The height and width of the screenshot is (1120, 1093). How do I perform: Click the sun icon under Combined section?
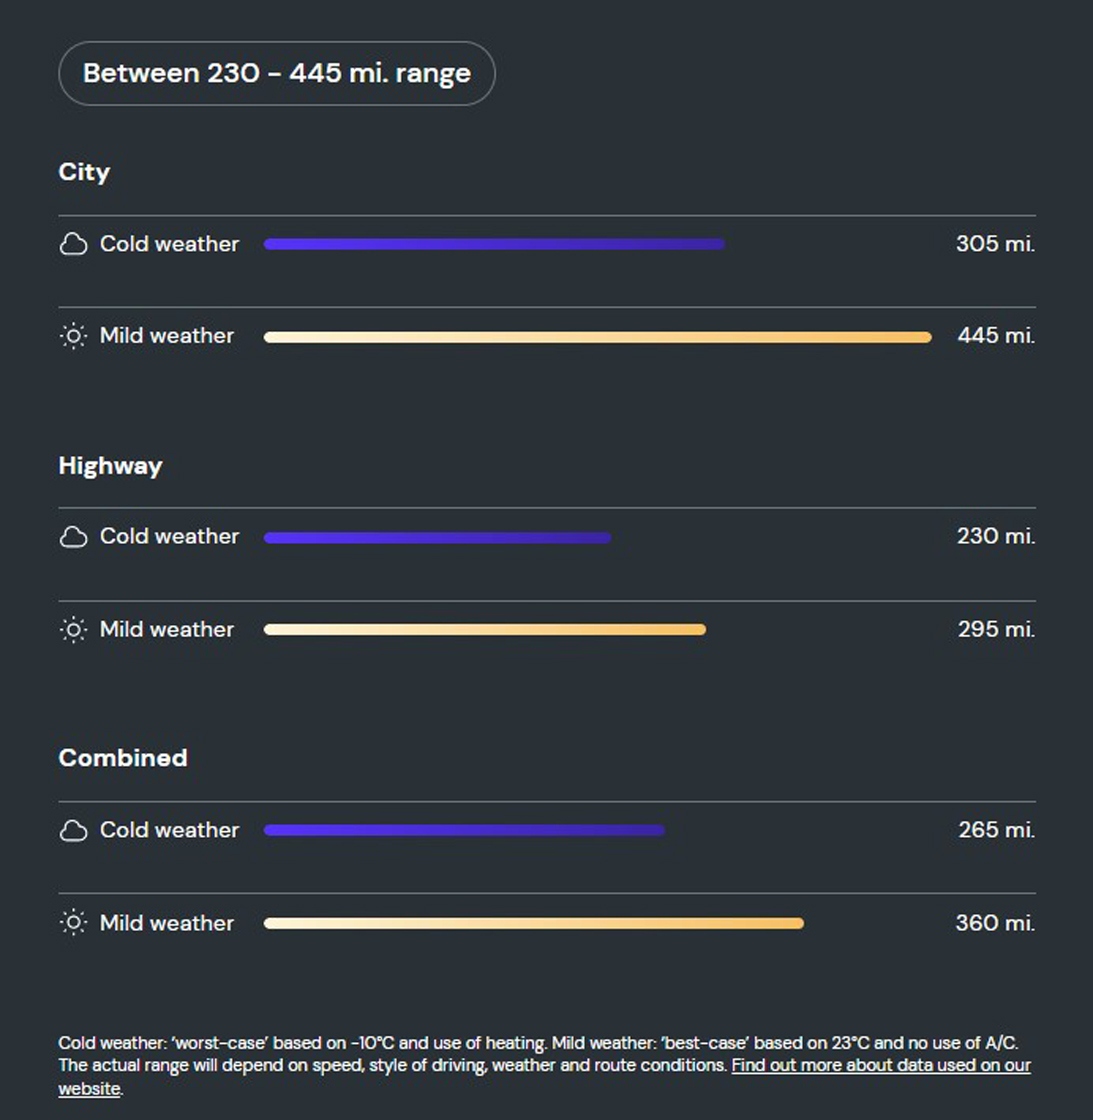click(x=73, y=922)
